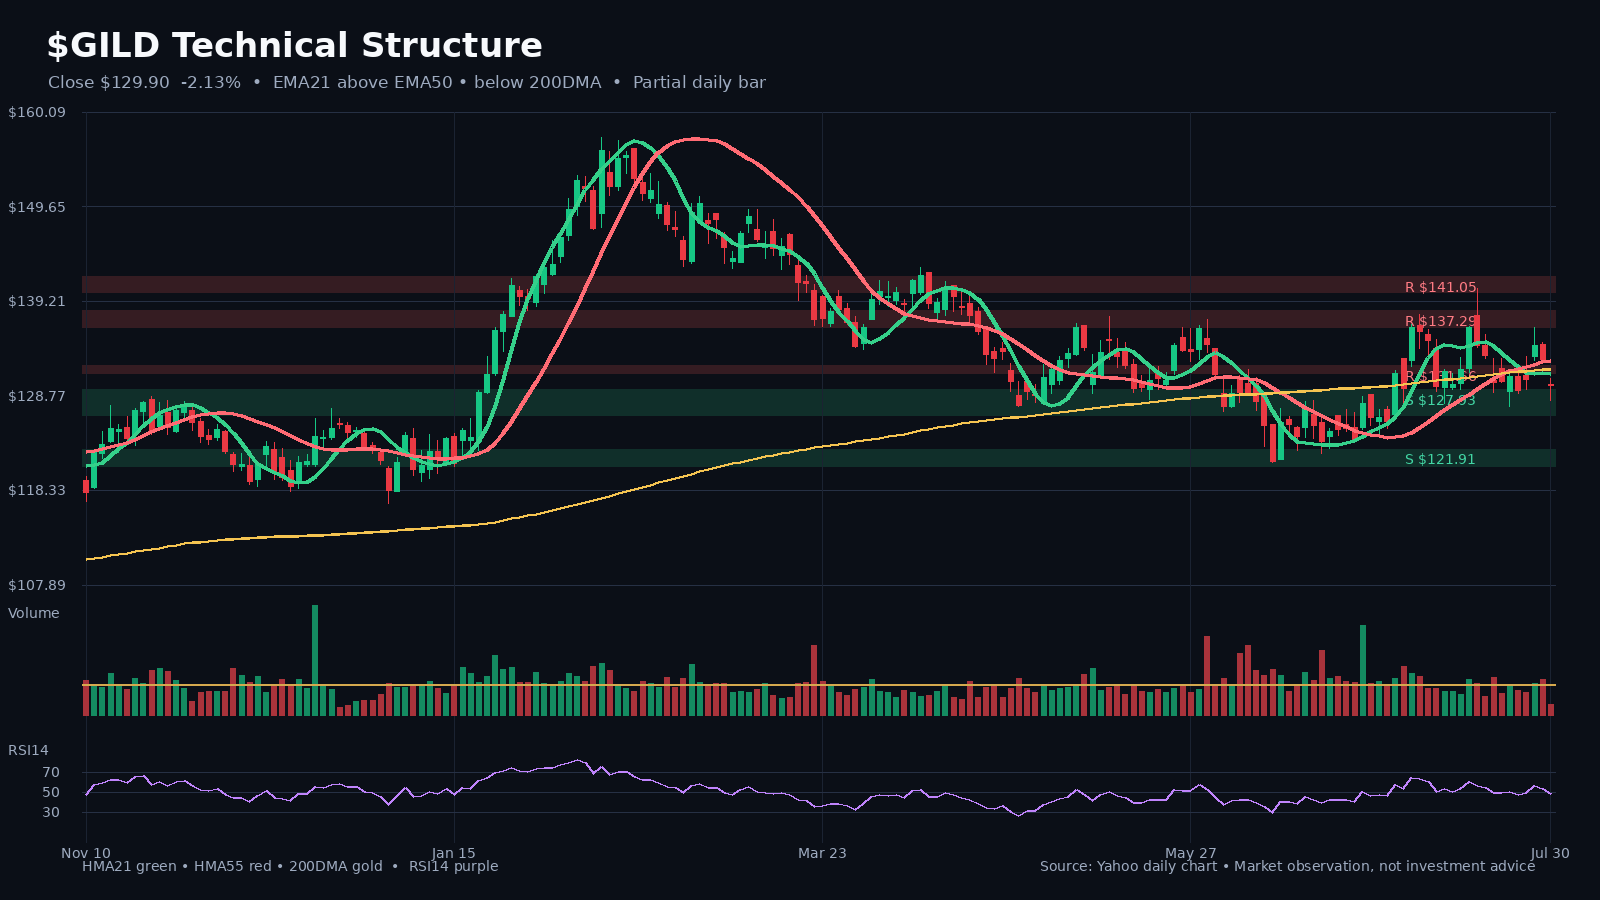Screen dimensions: 1600x900
Task: Click the "RSI14" panel label
Action: tap(28, 750)
